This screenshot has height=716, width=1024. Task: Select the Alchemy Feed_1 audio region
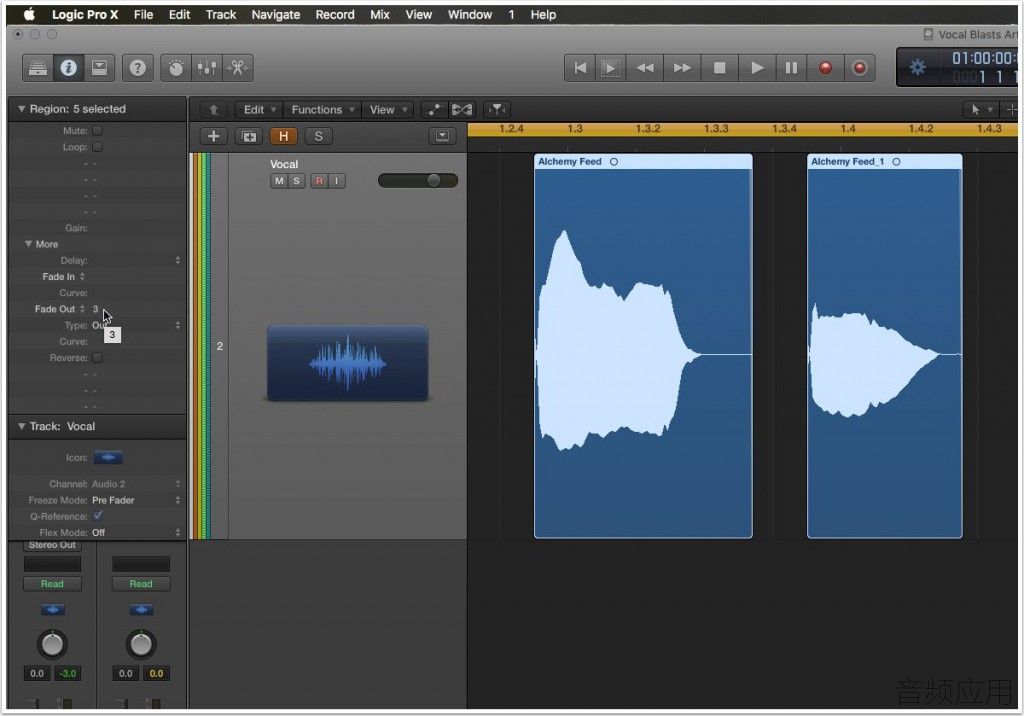click(884, 346)
